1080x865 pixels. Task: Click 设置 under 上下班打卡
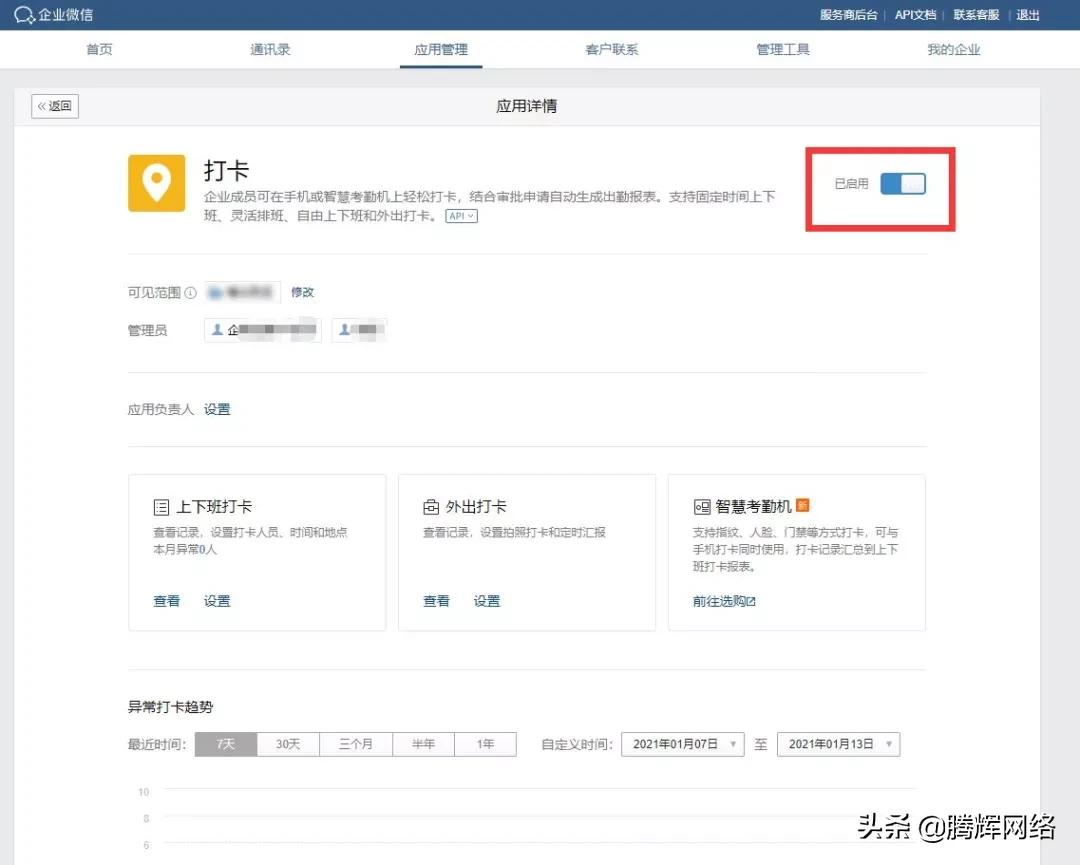217,601
